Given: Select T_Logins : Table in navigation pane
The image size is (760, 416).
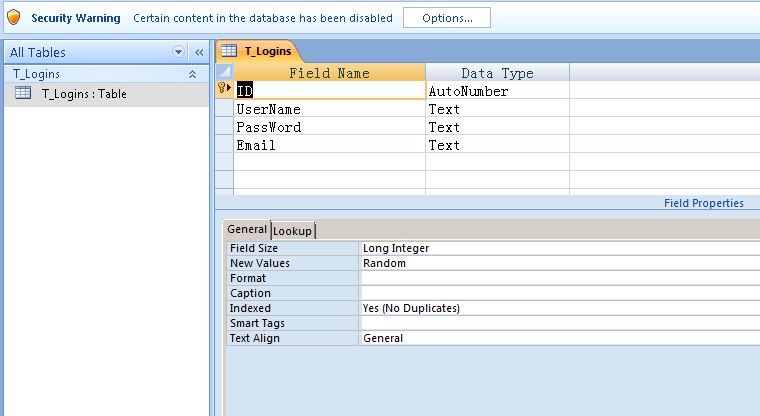Looking at the screenshot, I should tap(83, 94).
